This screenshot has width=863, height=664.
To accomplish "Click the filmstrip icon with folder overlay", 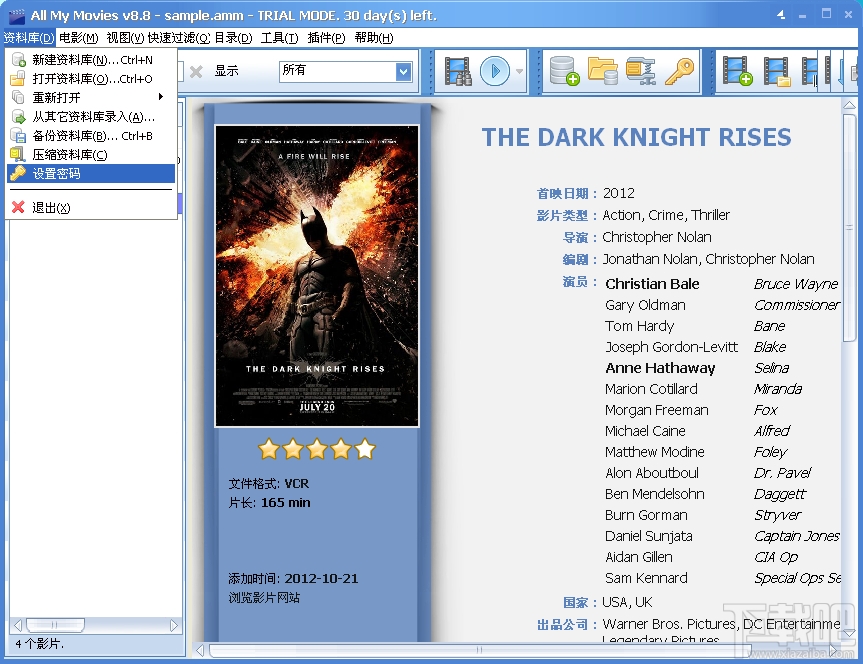I will [x=778, y=71].
